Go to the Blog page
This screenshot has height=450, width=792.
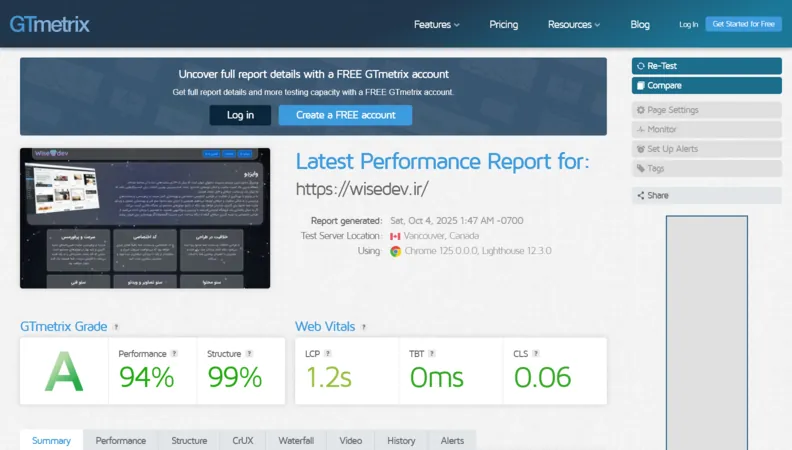tap(640, 24)
